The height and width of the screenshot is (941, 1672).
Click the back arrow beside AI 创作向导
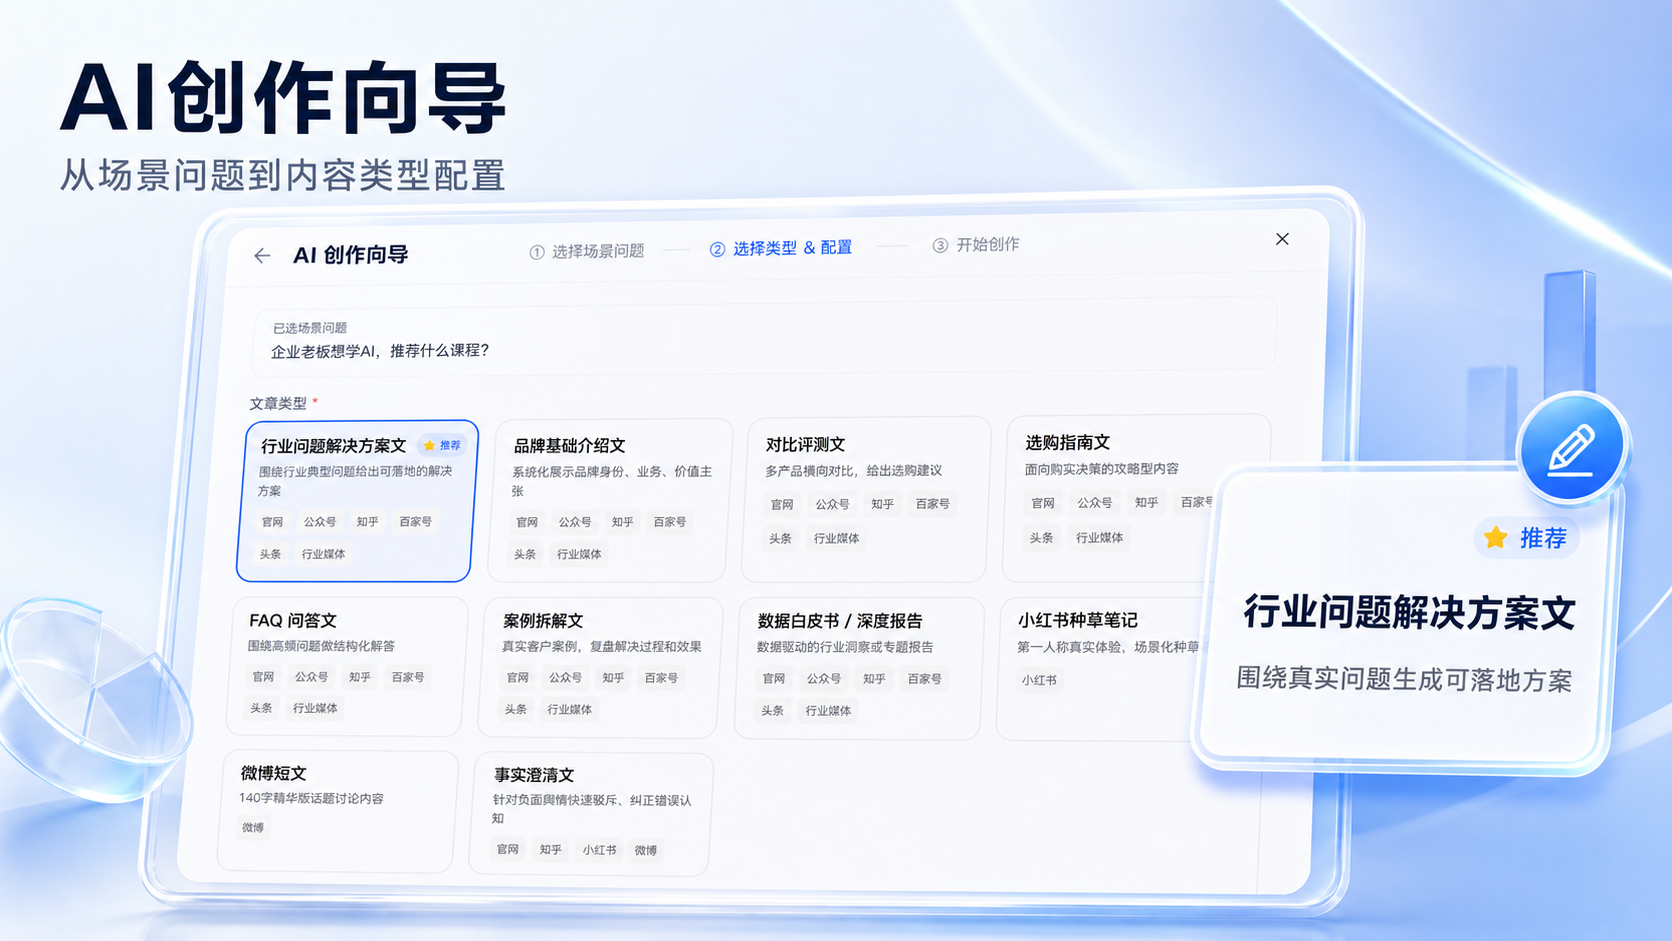click(x=262, y=256)
